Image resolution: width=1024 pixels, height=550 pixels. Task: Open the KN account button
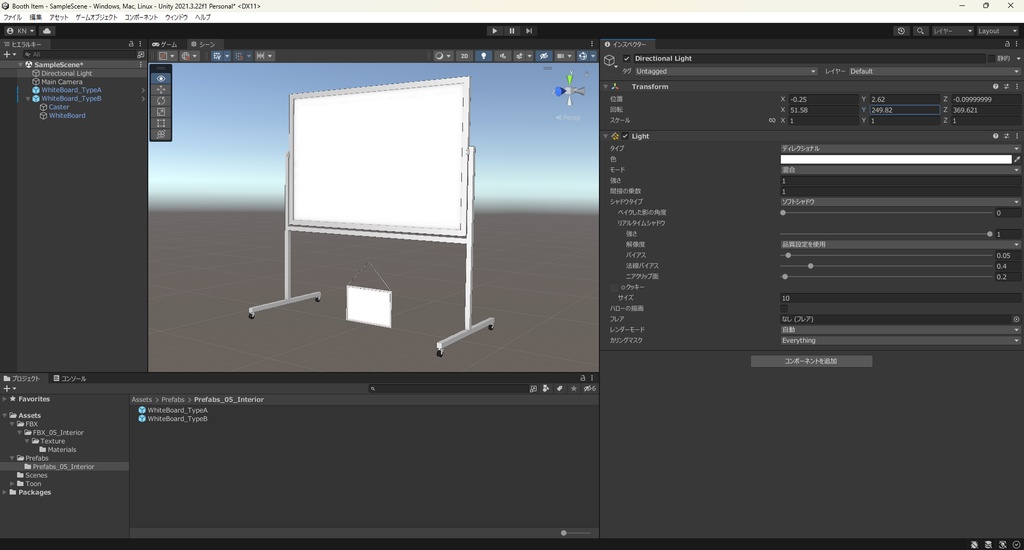[20, 31]
